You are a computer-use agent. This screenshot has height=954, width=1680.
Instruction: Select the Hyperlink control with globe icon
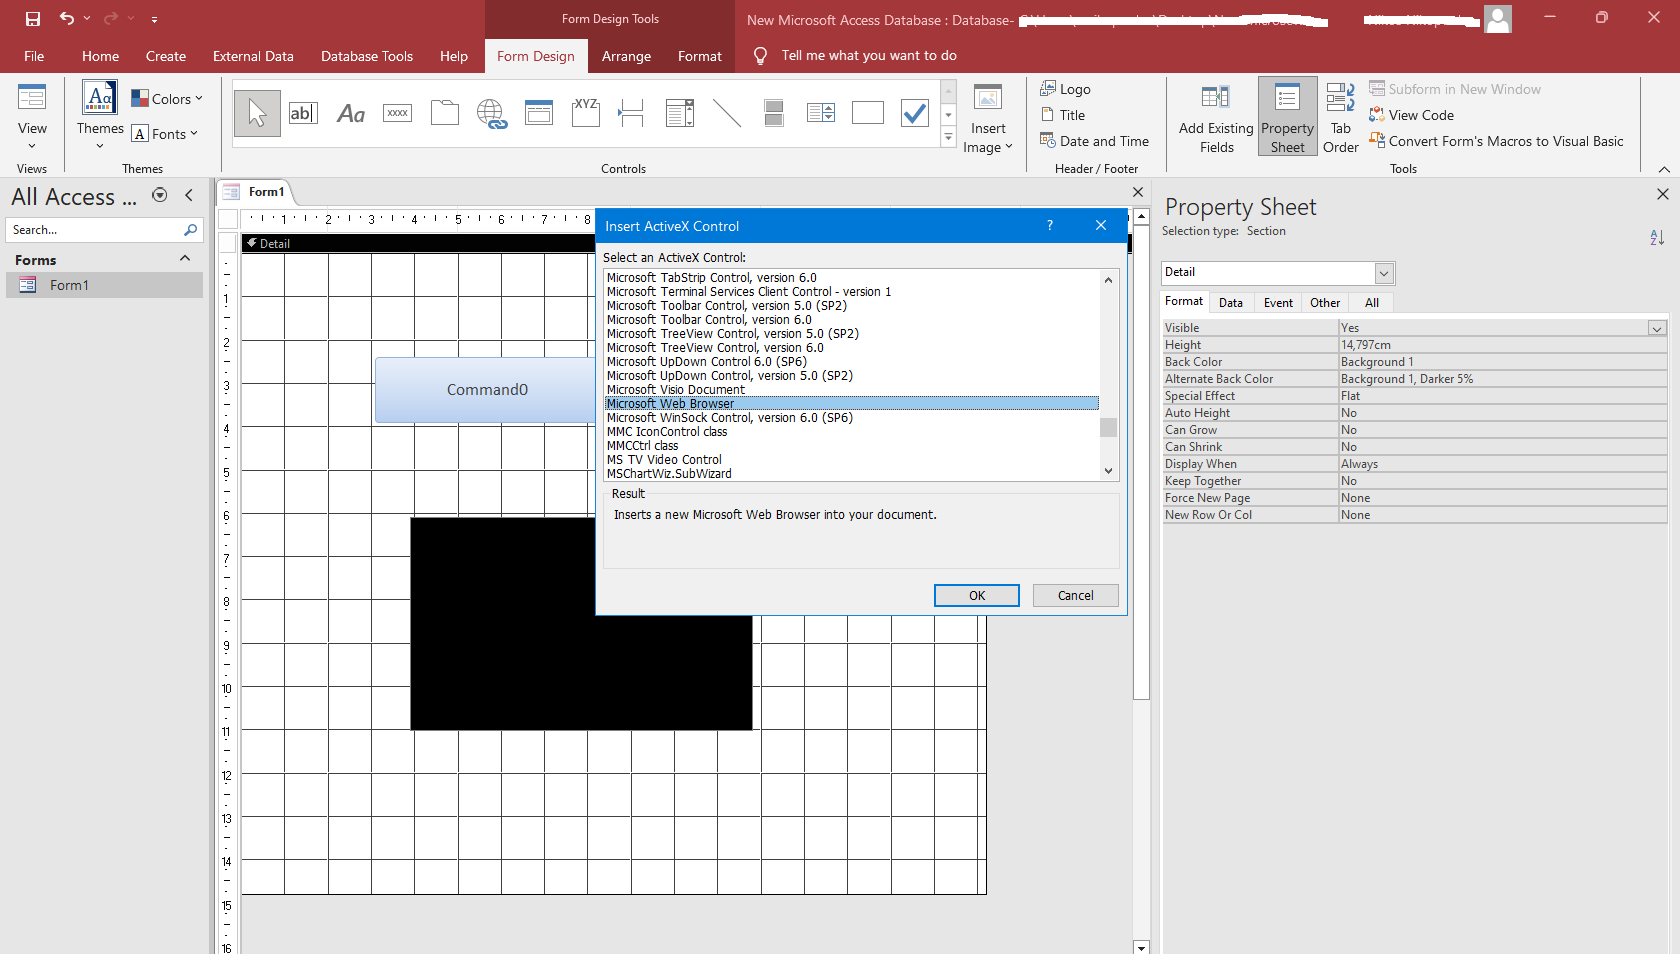click(x=492, y=114)
